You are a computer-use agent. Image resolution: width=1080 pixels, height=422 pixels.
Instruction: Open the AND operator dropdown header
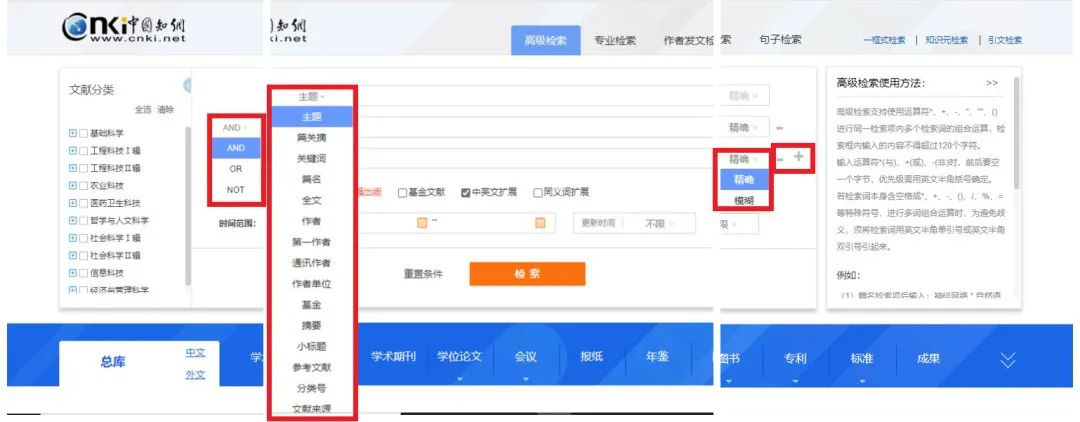click(236, 127)
